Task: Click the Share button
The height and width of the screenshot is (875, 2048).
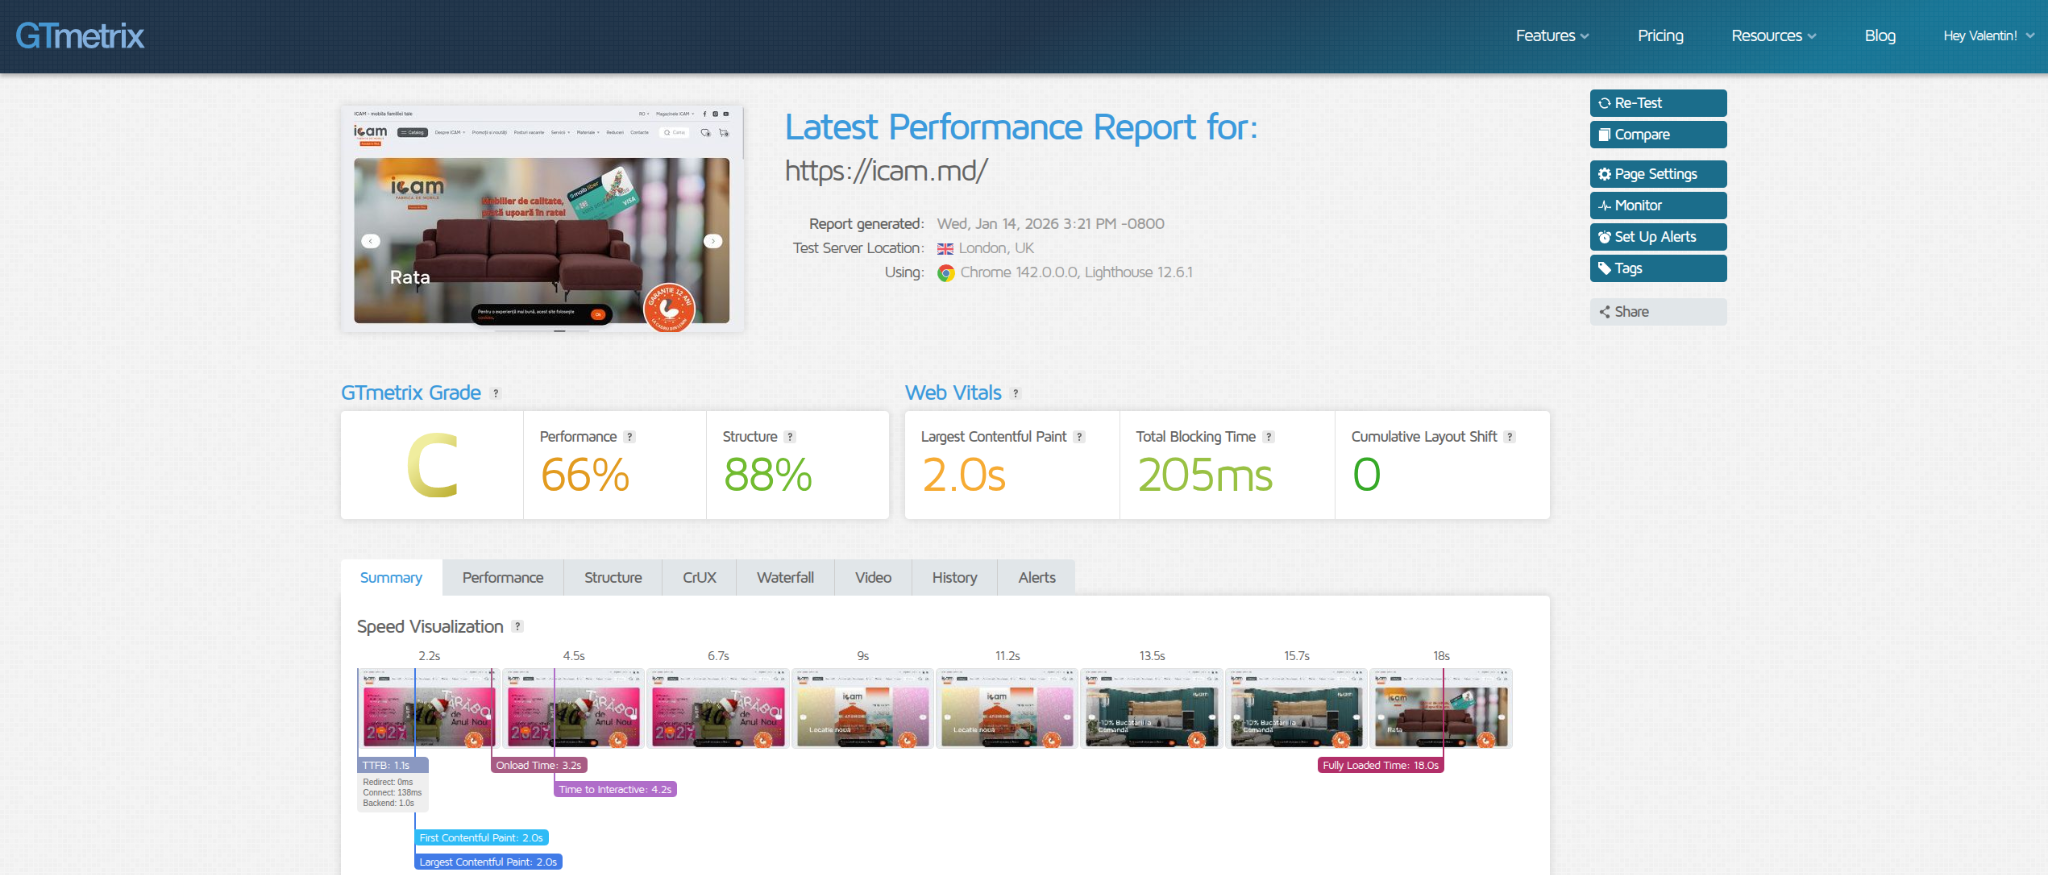Action: tap(1657, 312)
